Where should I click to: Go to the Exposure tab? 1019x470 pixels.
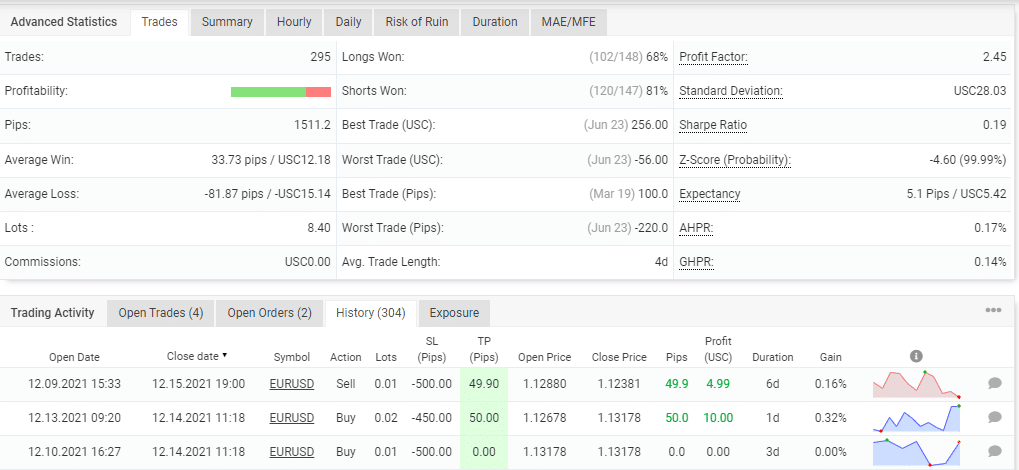click(x=454, y=313)
